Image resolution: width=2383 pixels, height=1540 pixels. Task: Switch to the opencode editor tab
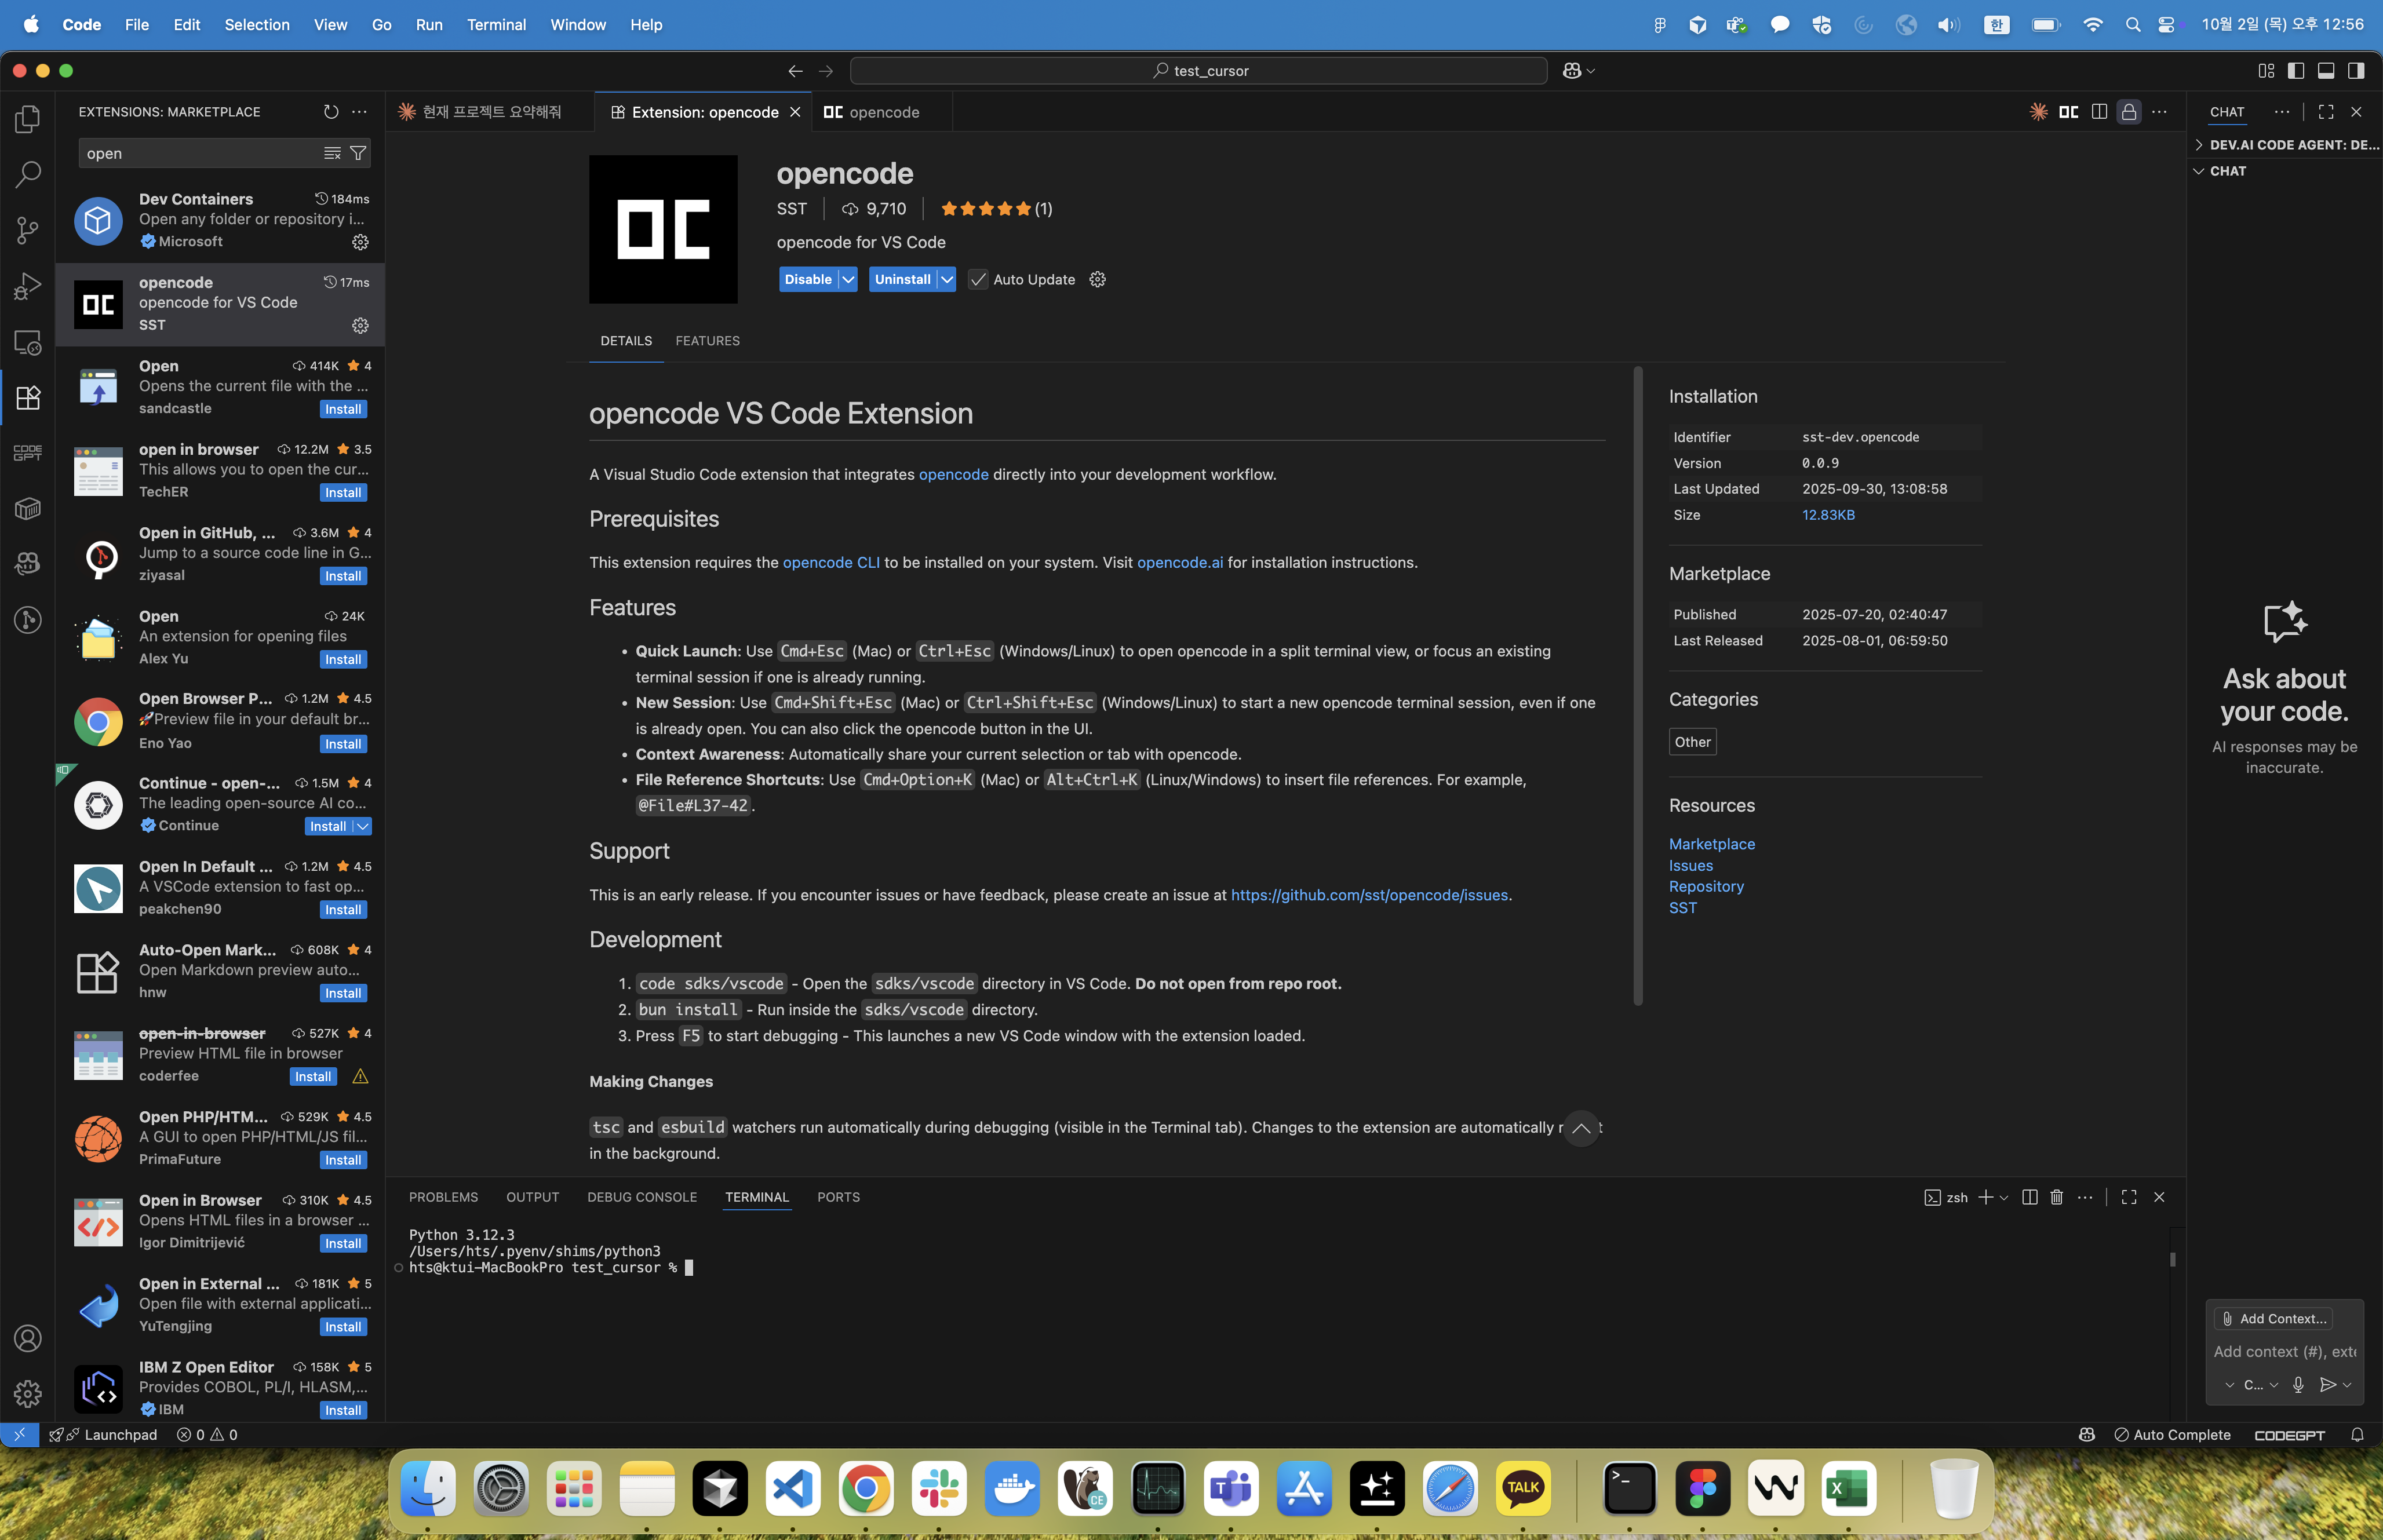point(882,112)
